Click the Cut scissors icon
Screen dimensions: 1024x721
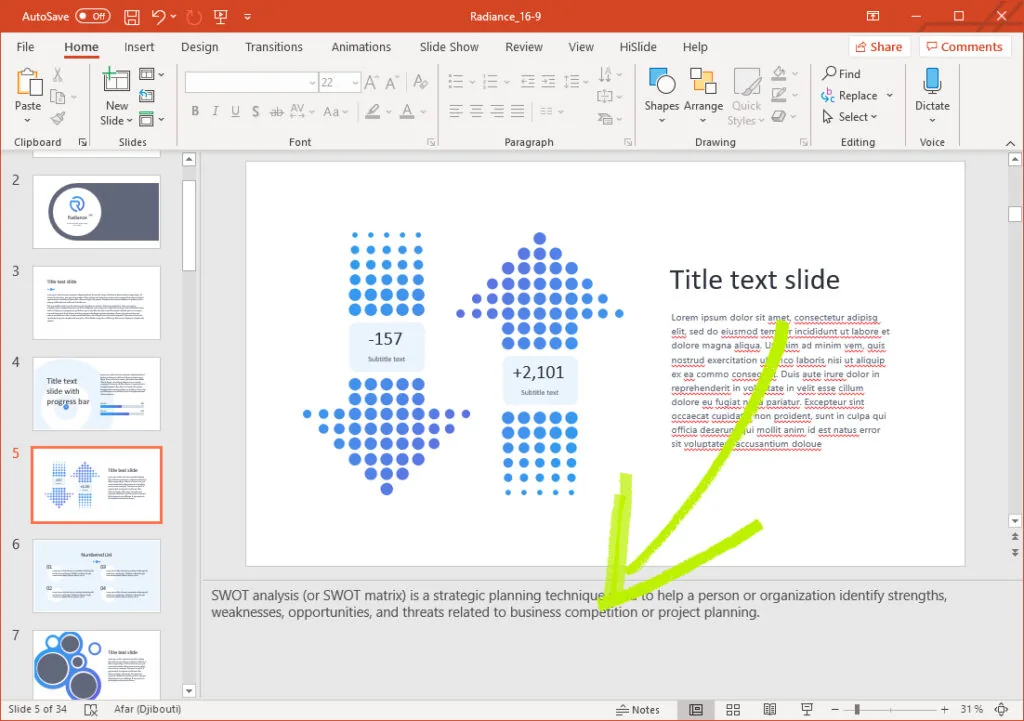pos(57,74)
